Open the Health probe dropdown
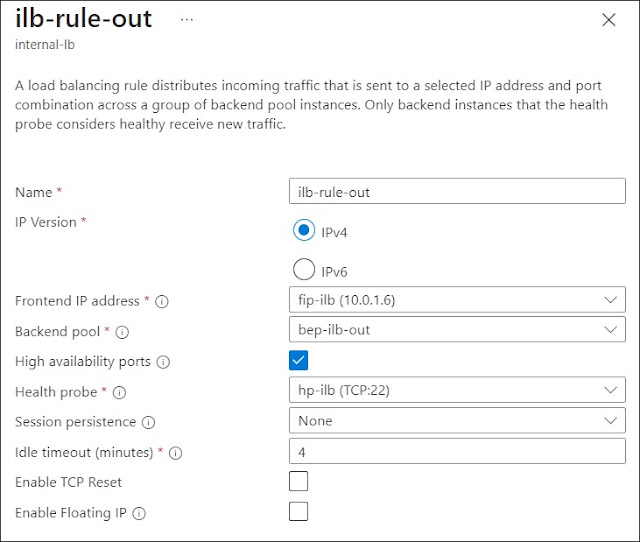This screenshot has height=542, width=640. coord(456,390)
